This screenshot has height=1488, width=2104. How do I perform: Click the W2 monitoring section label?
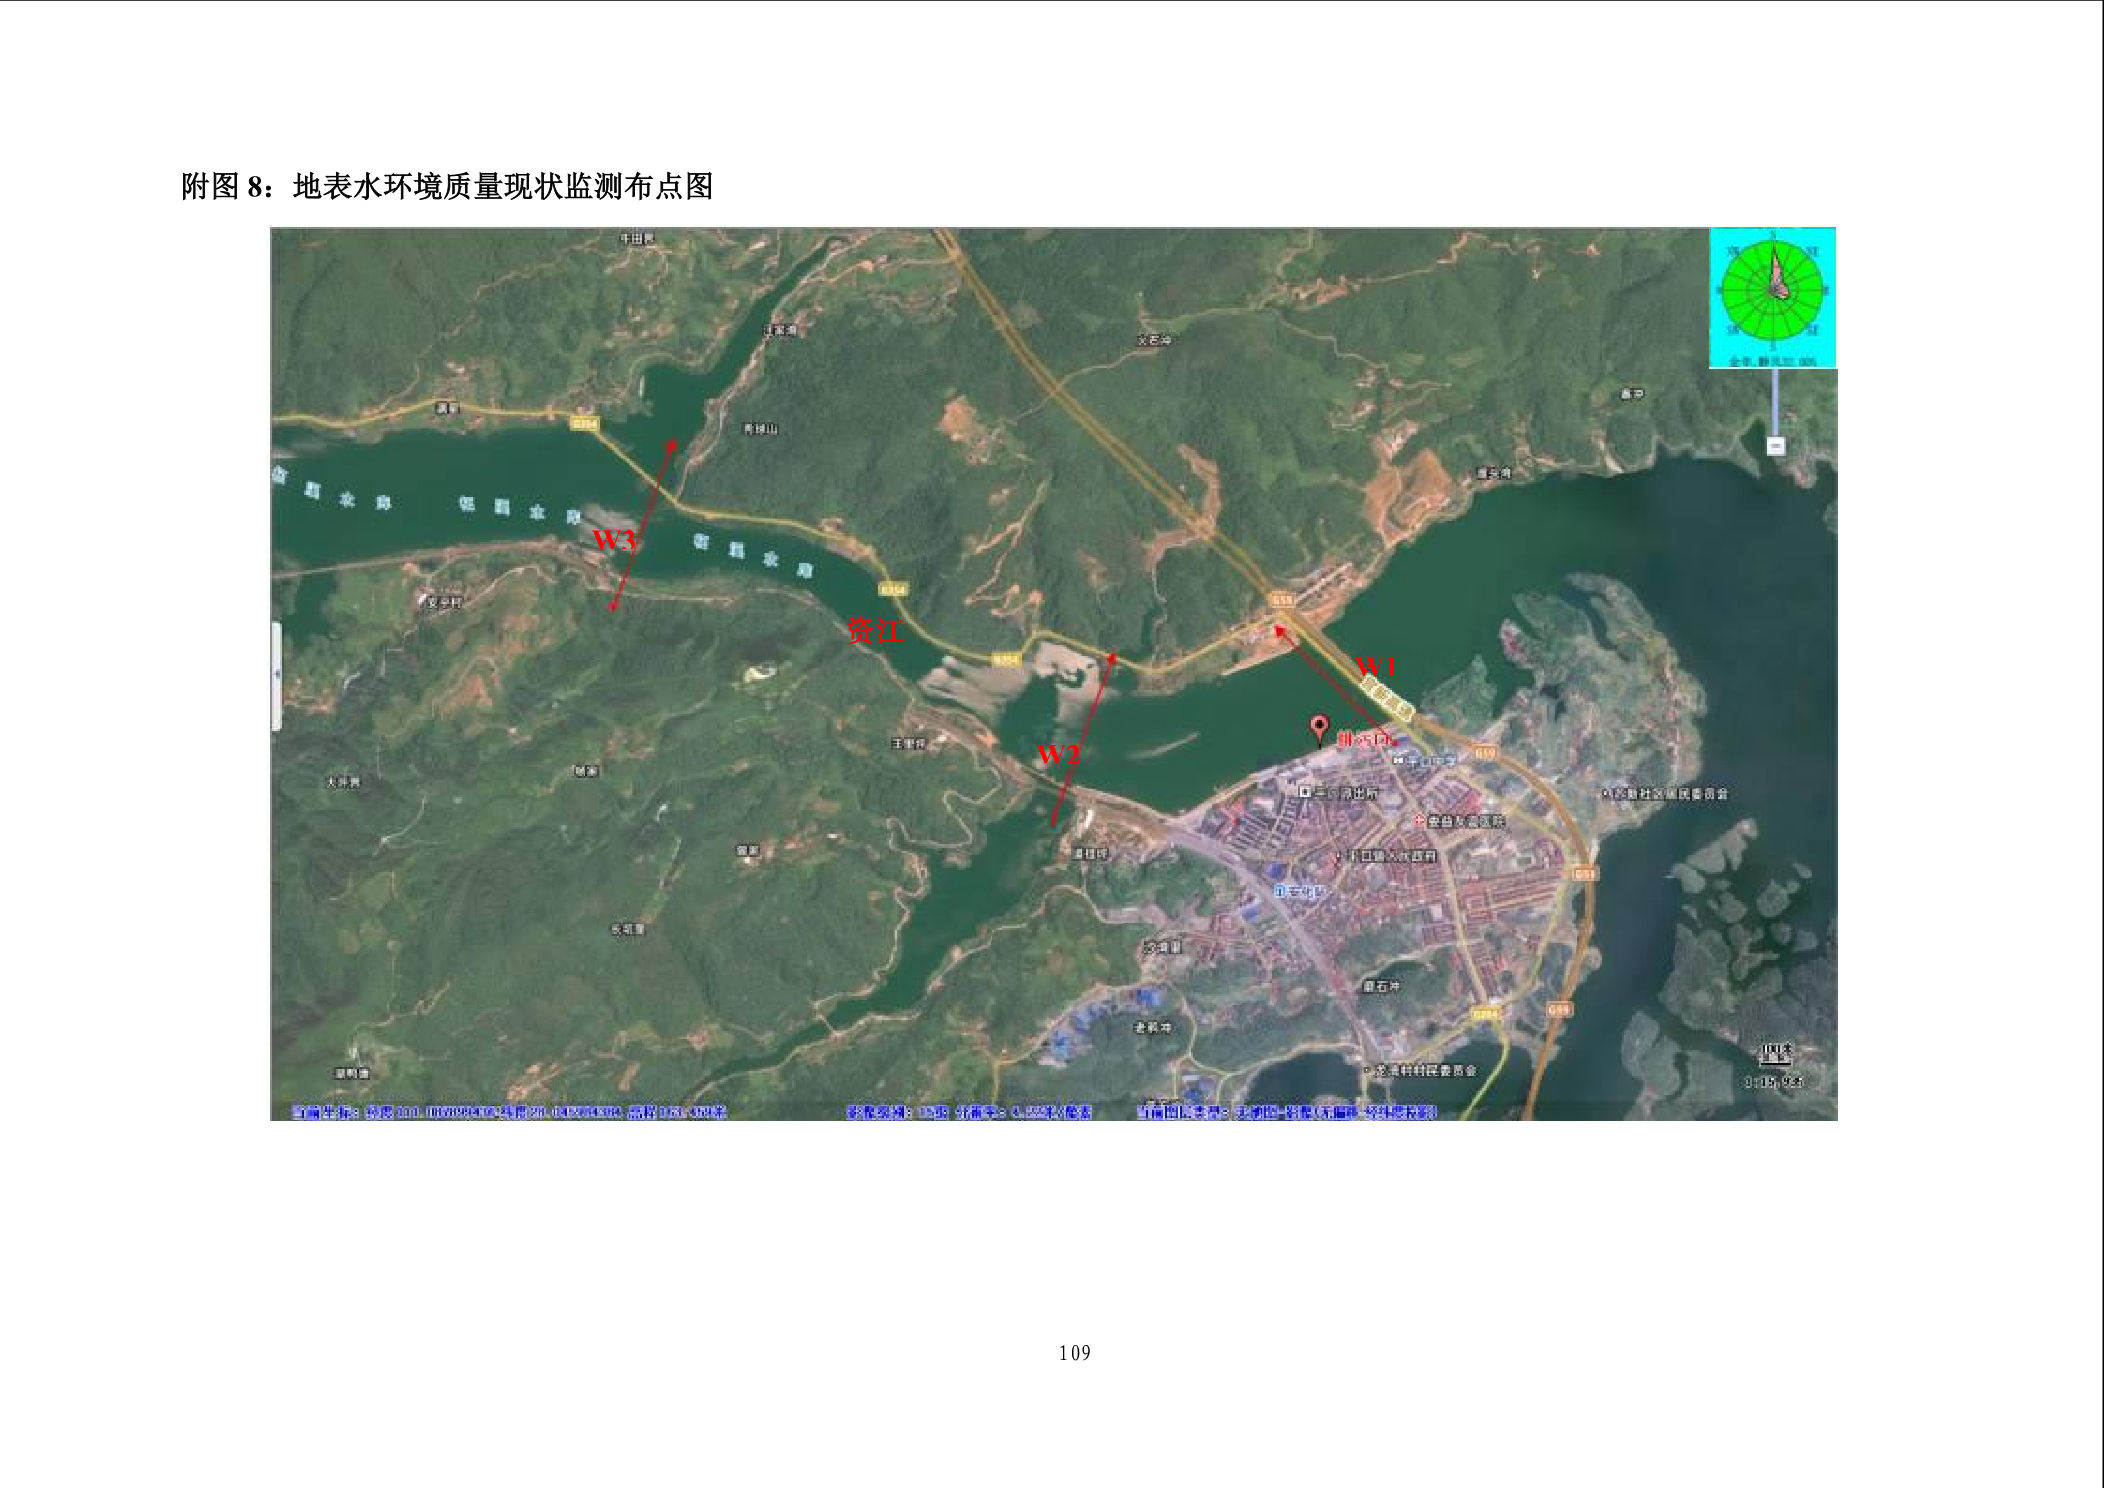[1058, 754]
